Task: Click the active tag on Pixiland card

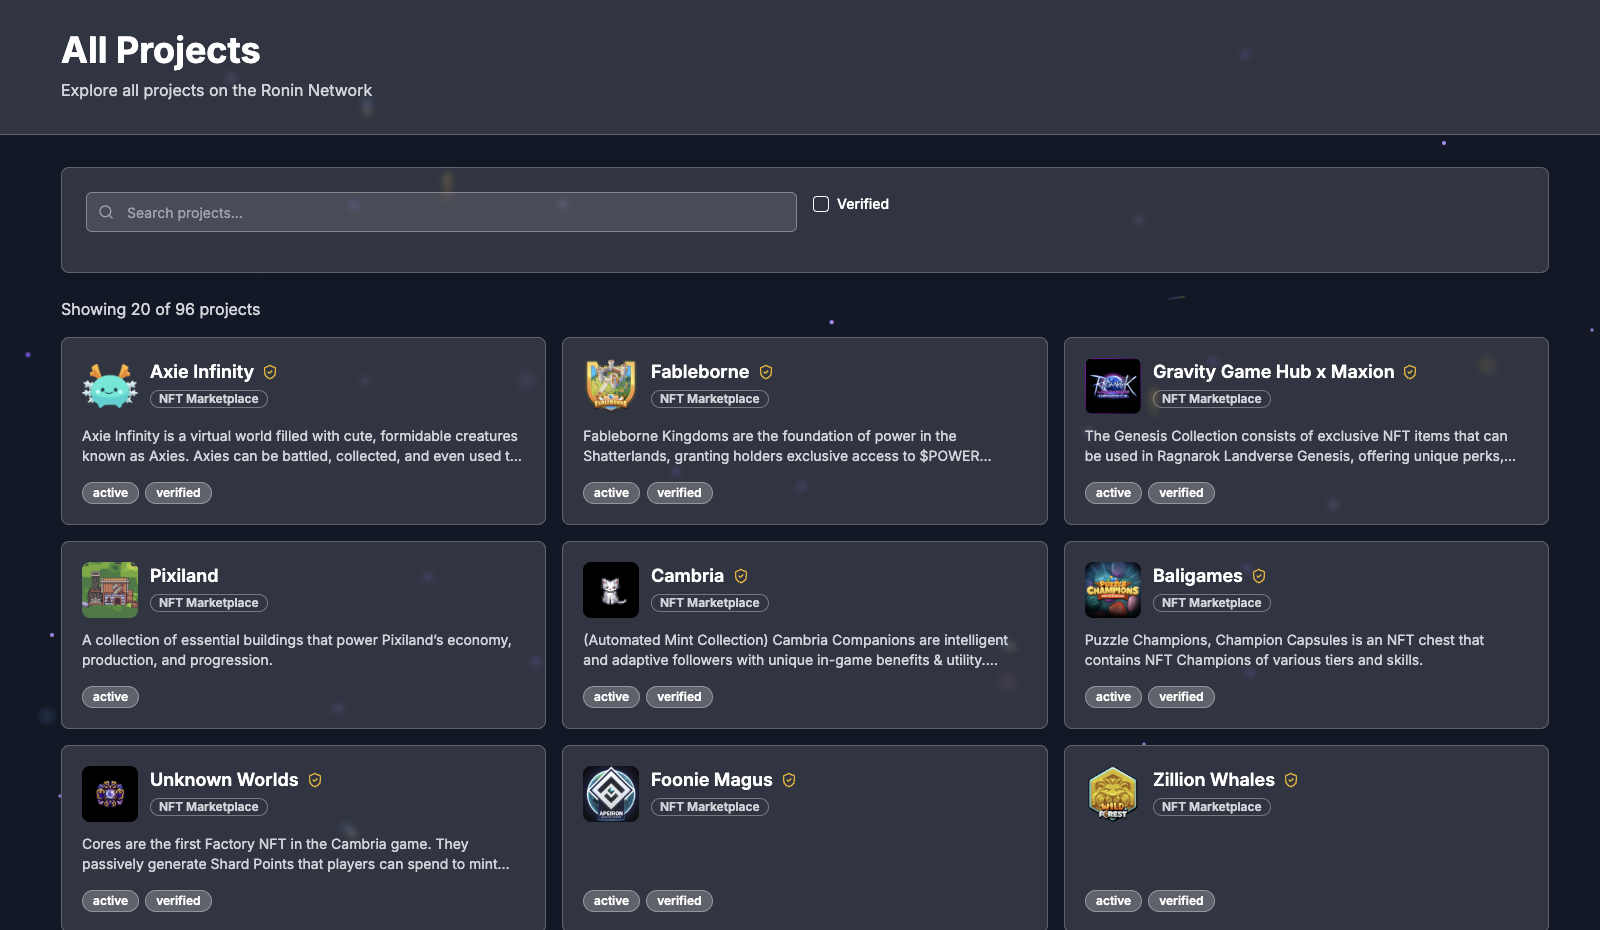Action: pyautogui.click(x=110, y=697)
